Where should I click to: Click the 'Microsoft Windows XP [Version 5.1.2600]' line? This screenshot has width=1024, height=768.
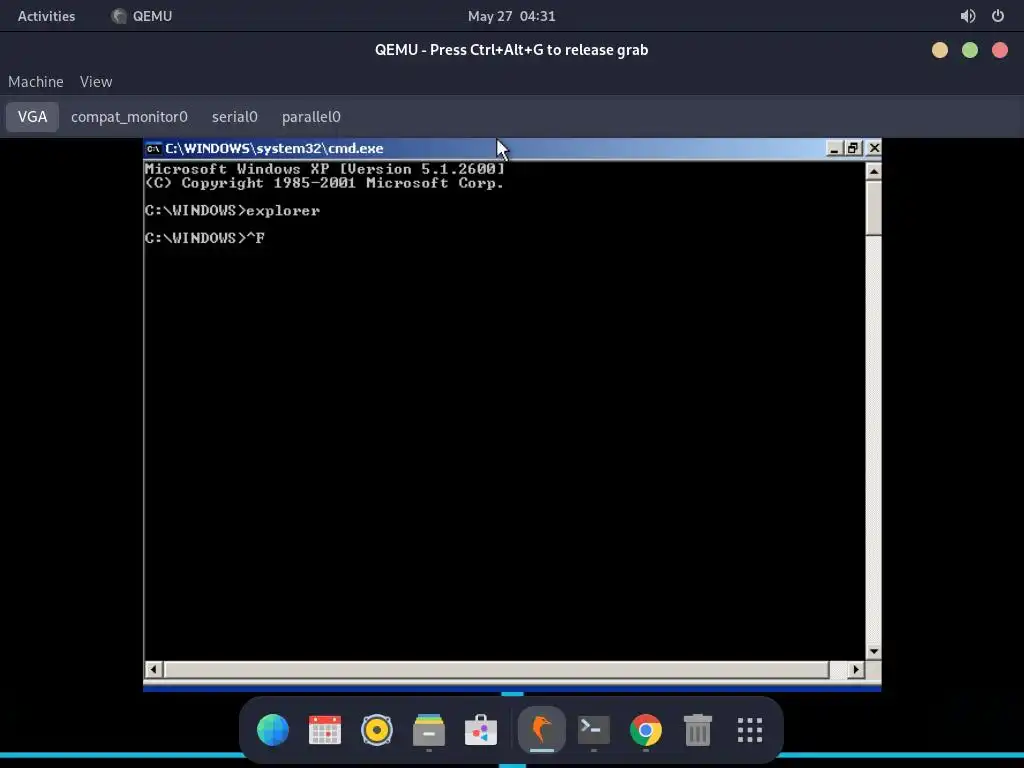(x=325, y=169)
